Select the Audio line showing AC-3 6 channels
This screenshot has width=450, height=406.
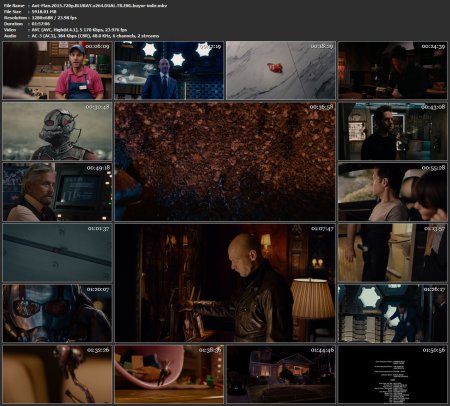point(81,36)
